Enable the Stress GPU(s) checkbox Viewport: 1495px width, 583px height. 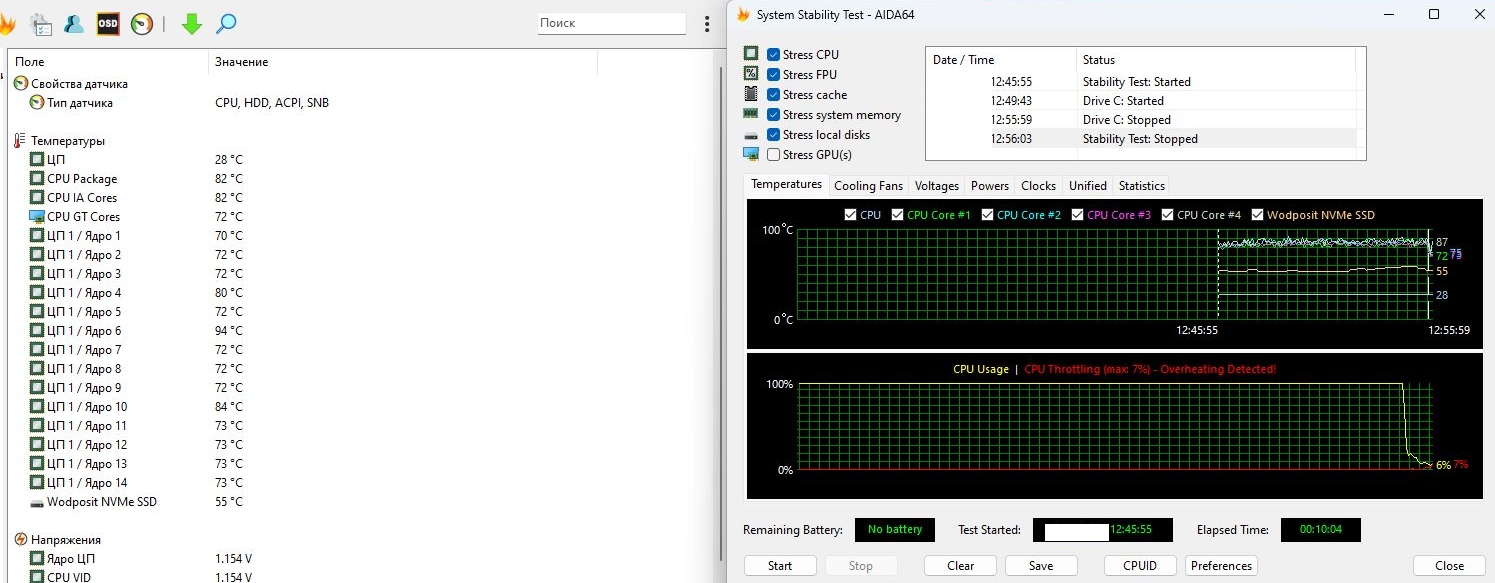pyautogui.click(x=773, y=155)
